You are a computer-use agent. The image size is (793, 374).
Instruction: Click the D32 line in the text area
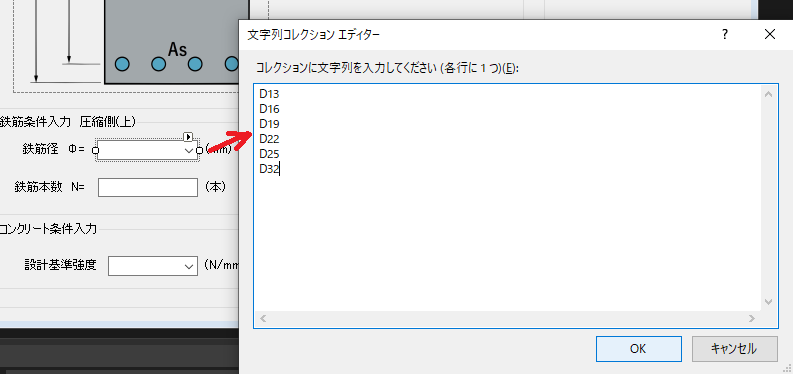click(269, 169)
